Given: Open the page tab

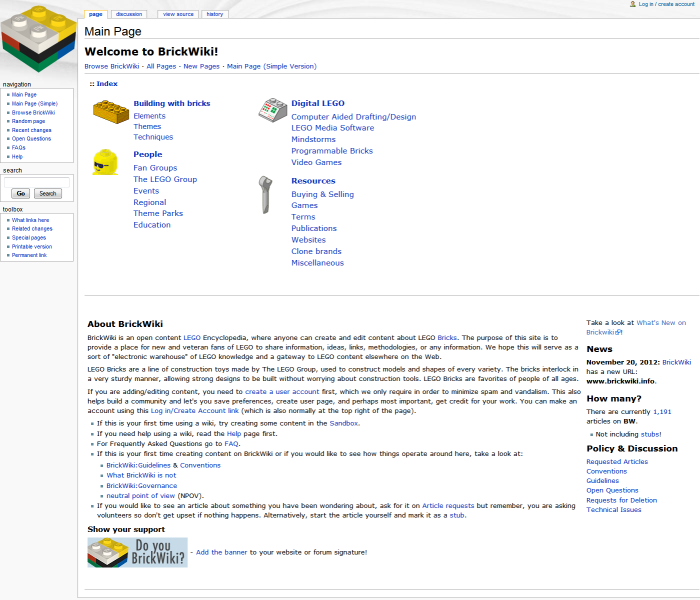Looking at the screenshot, I should click(96, 14).
